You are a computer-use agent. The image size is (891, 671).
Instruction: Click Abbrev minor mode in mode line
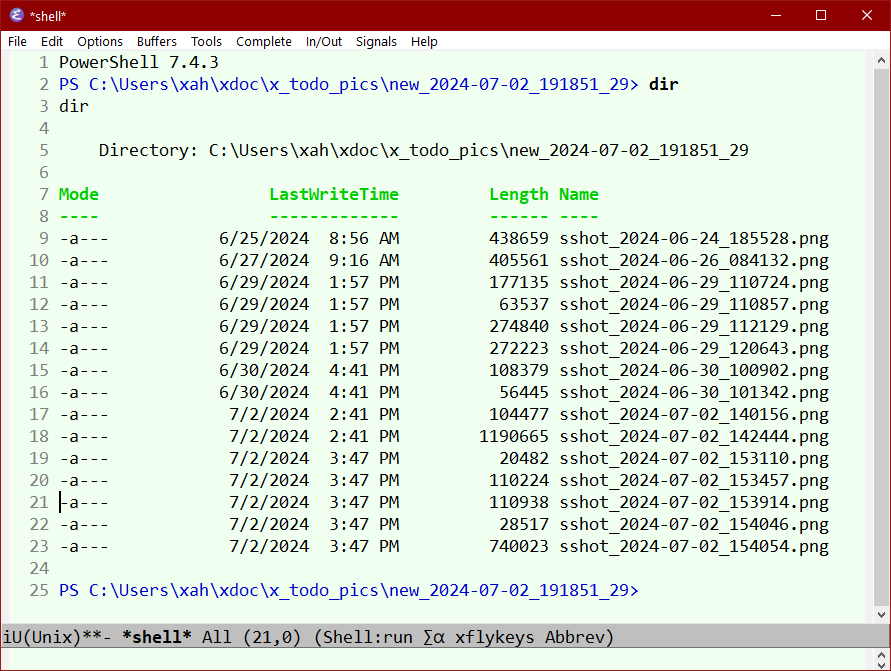574,637
